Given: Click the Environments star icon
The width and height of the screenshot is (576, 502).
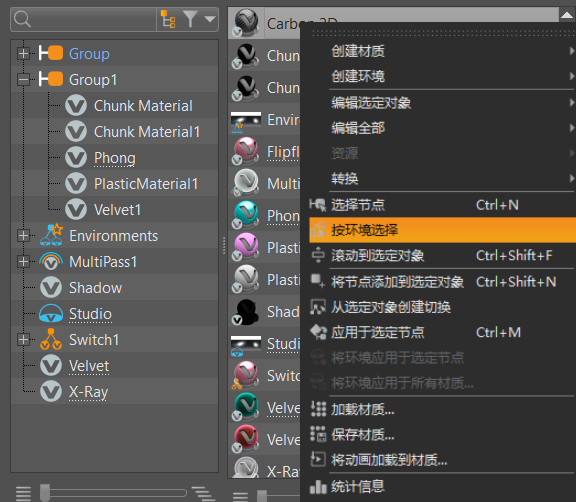Looking at the screenshot, I should pyautogui.click(x=51, y=235).
